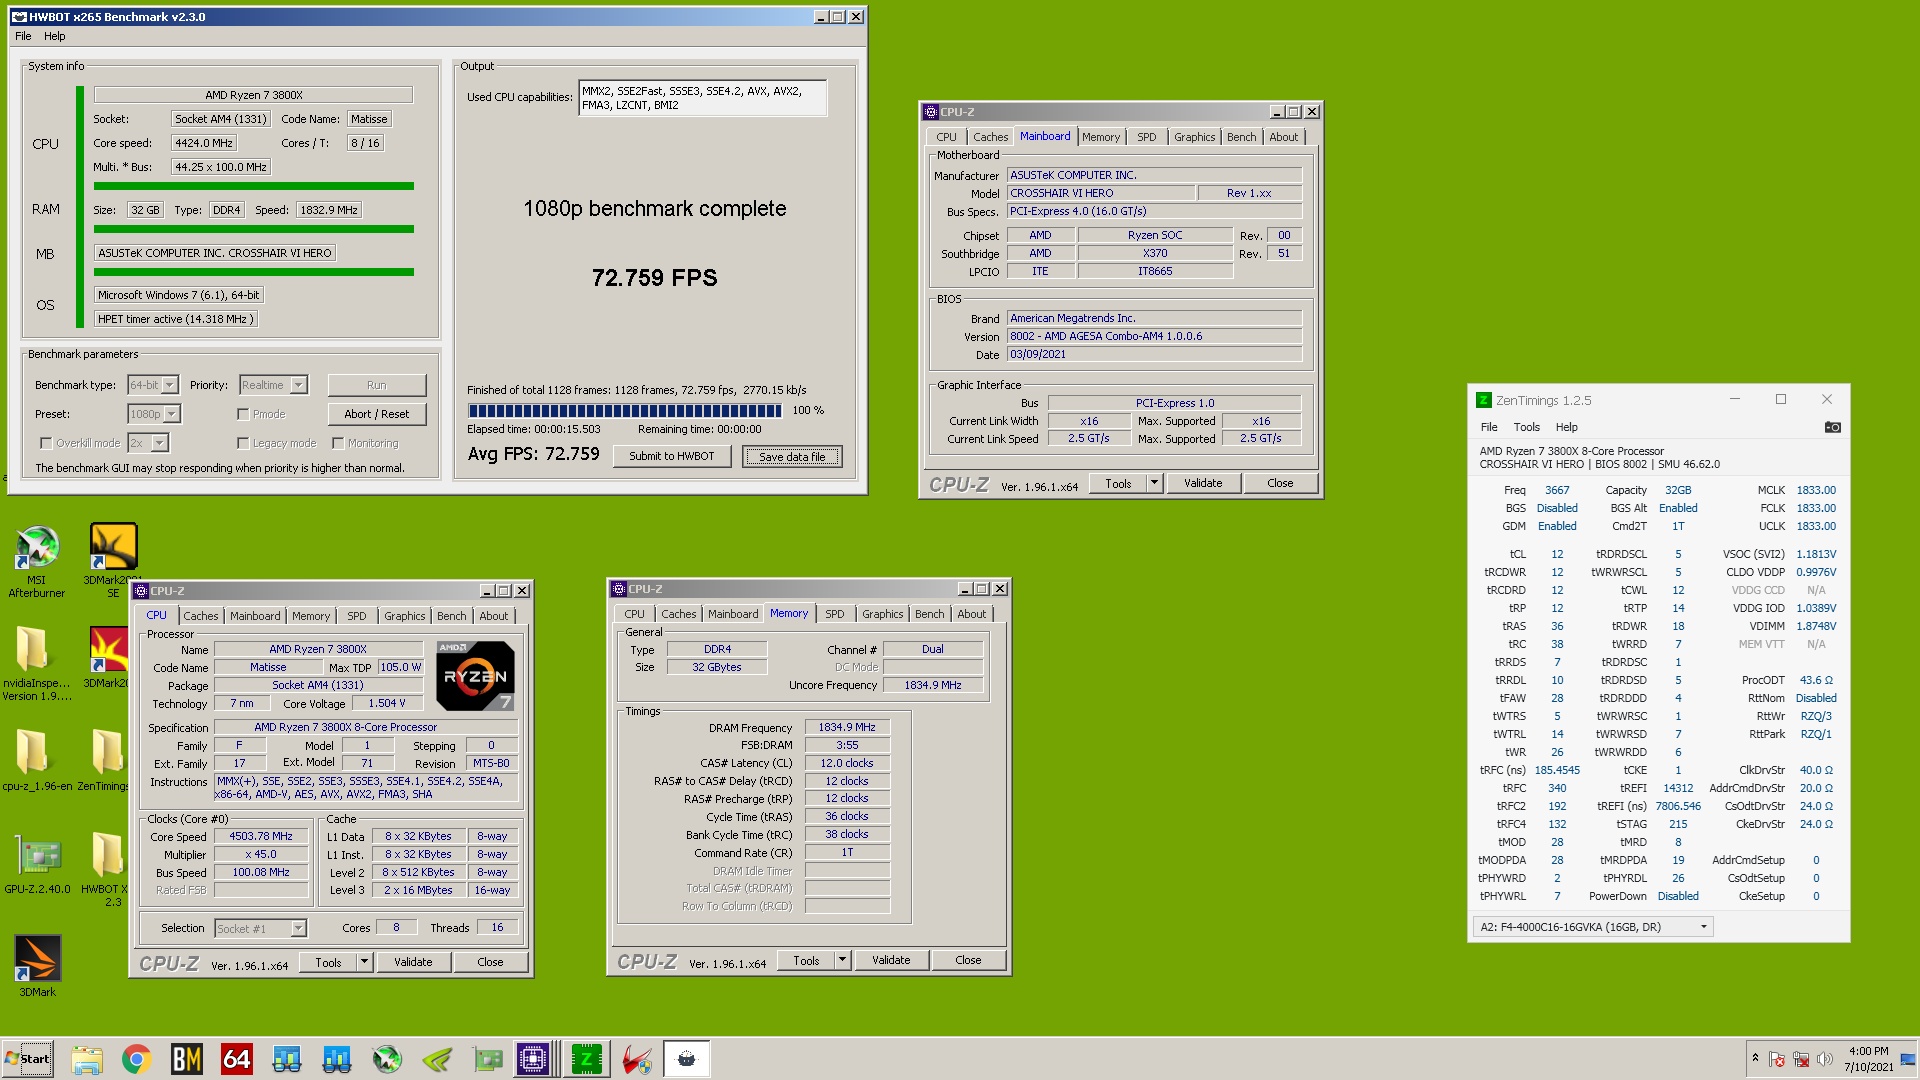Image resolution: width=1920 pixels, height=1080 pixels.
Task: Switch to Graphics tab in CPU-Z CPU window
Action: coord(405,616)
